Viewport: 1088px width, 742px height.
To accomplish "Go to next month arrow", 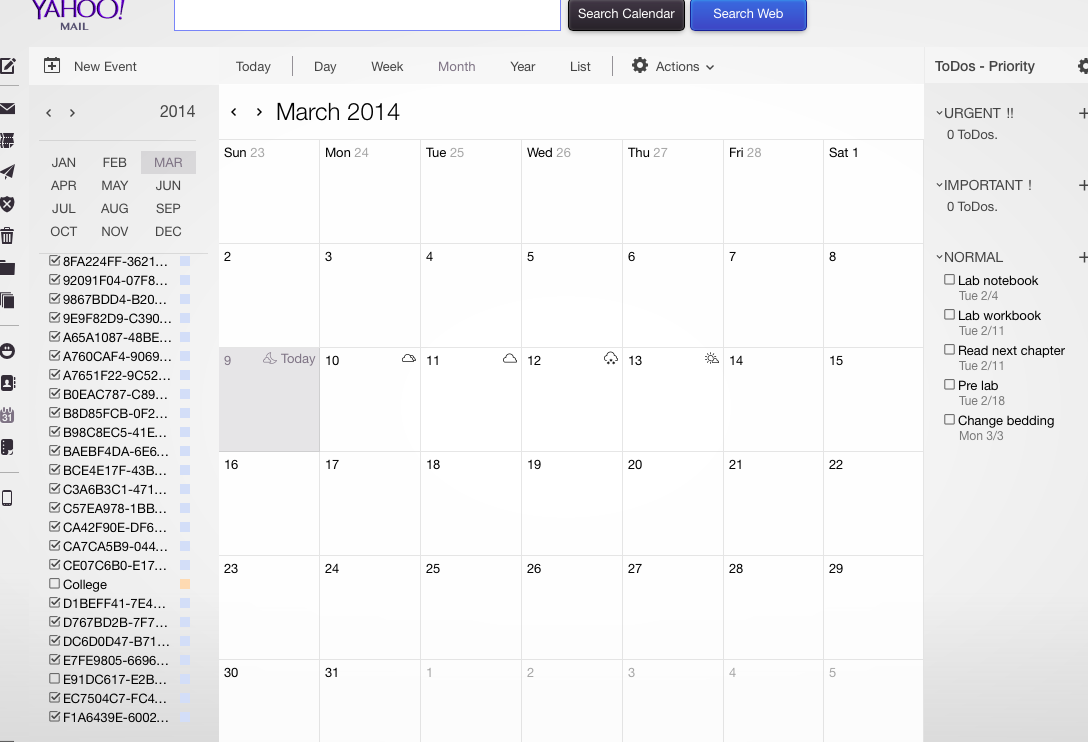I will 259,112.
